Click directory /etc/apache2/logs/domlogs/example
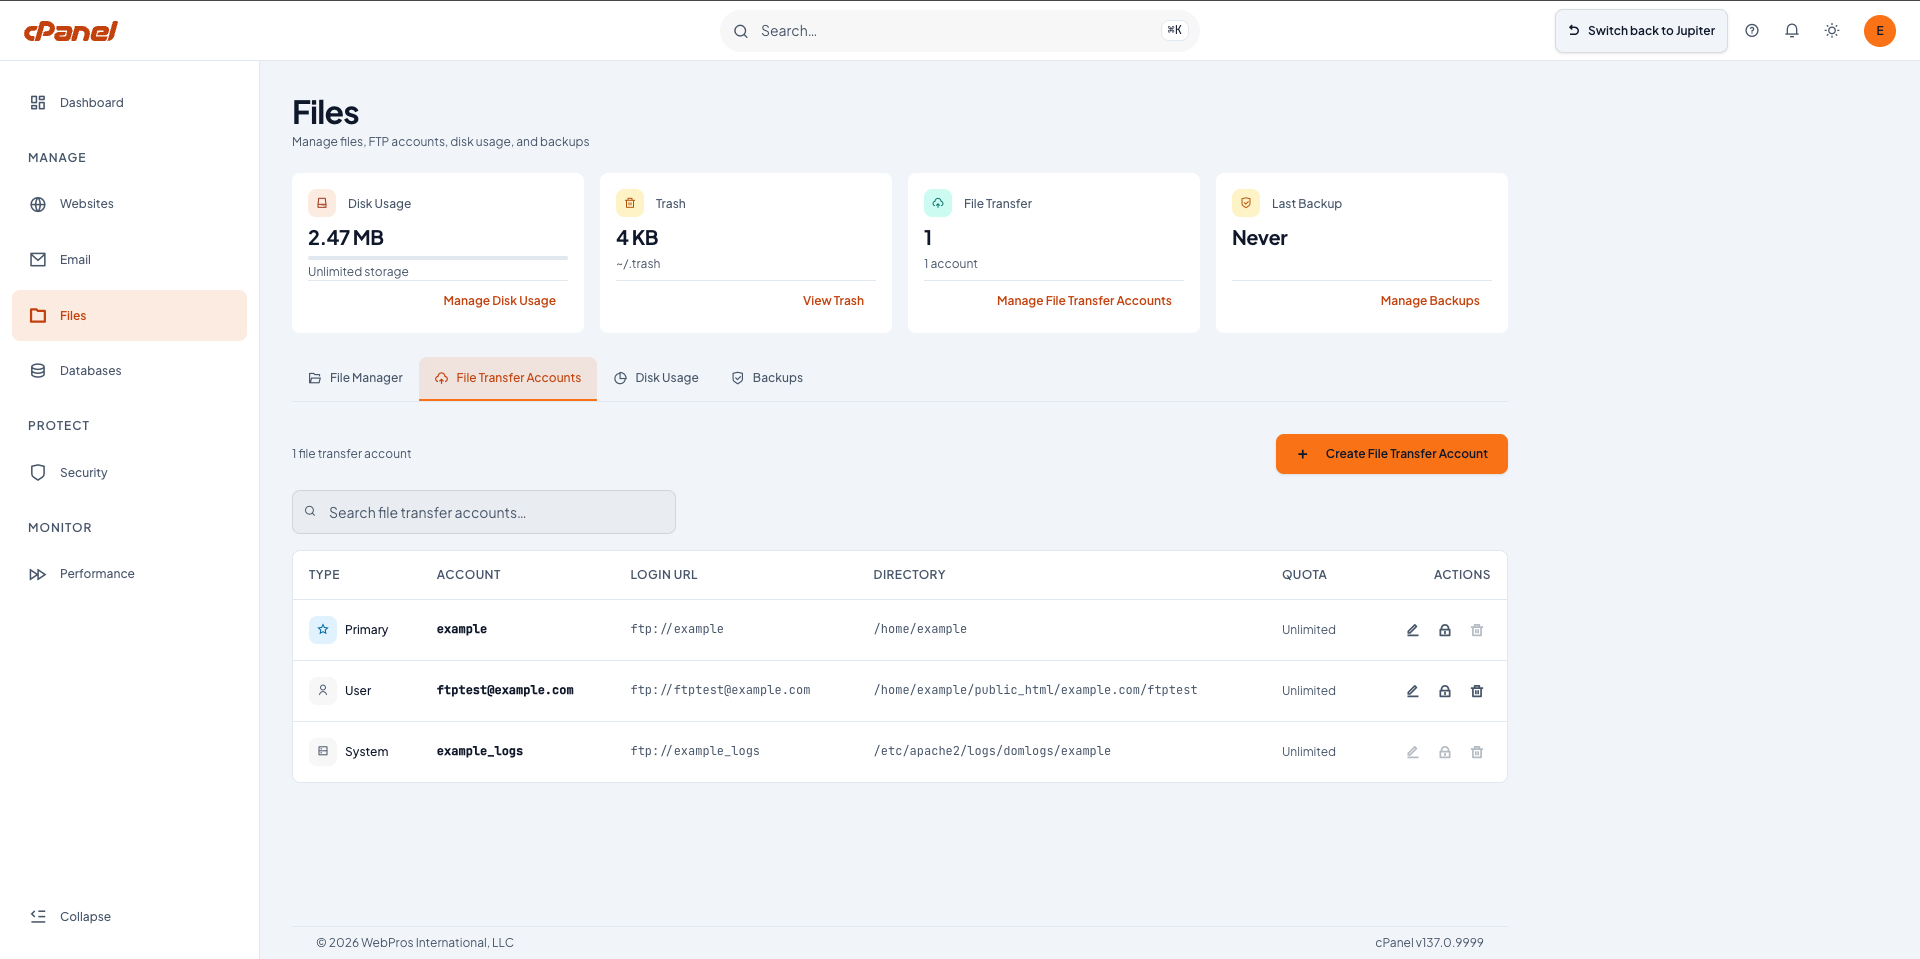Viewport: 1920px width, 959px height. point(992,751)
